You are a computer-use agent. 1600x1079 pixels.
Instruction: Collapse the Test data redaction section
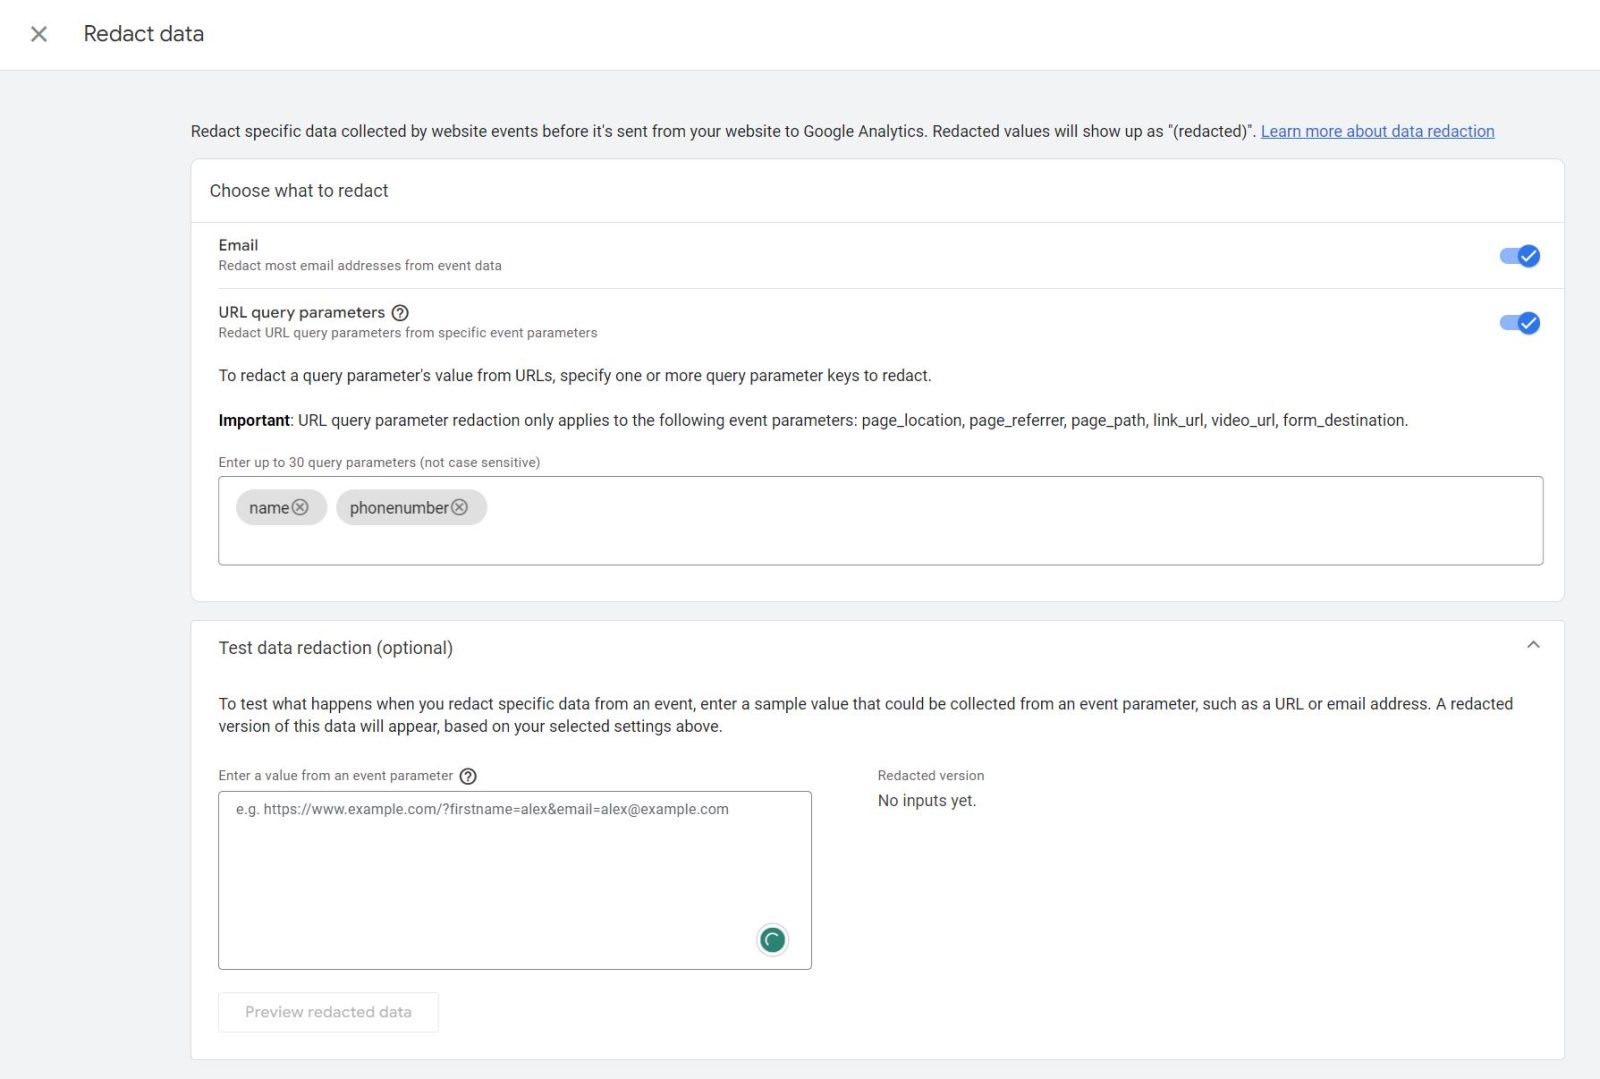1535,646
